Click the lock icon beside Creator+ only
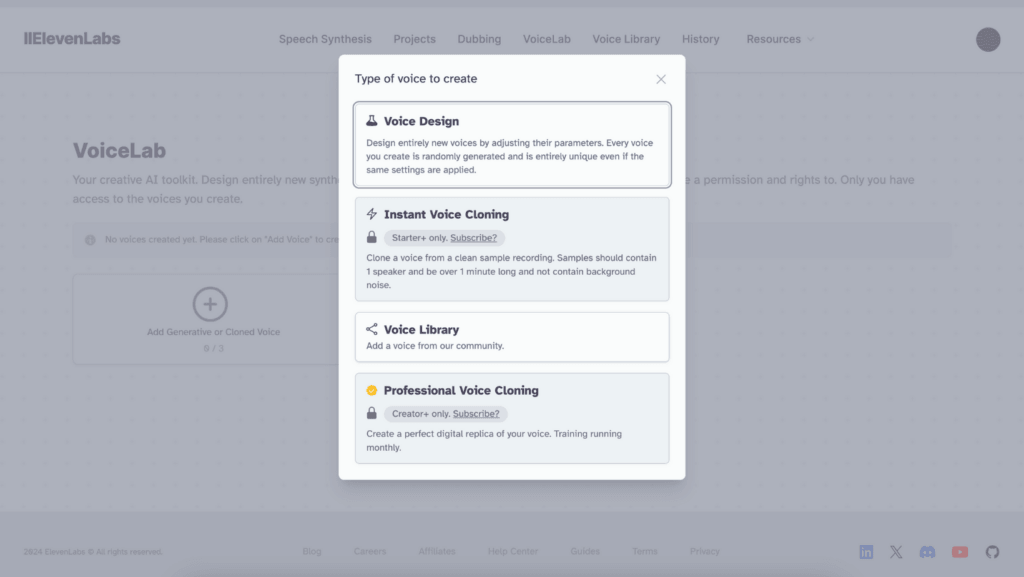 [372, 413]
